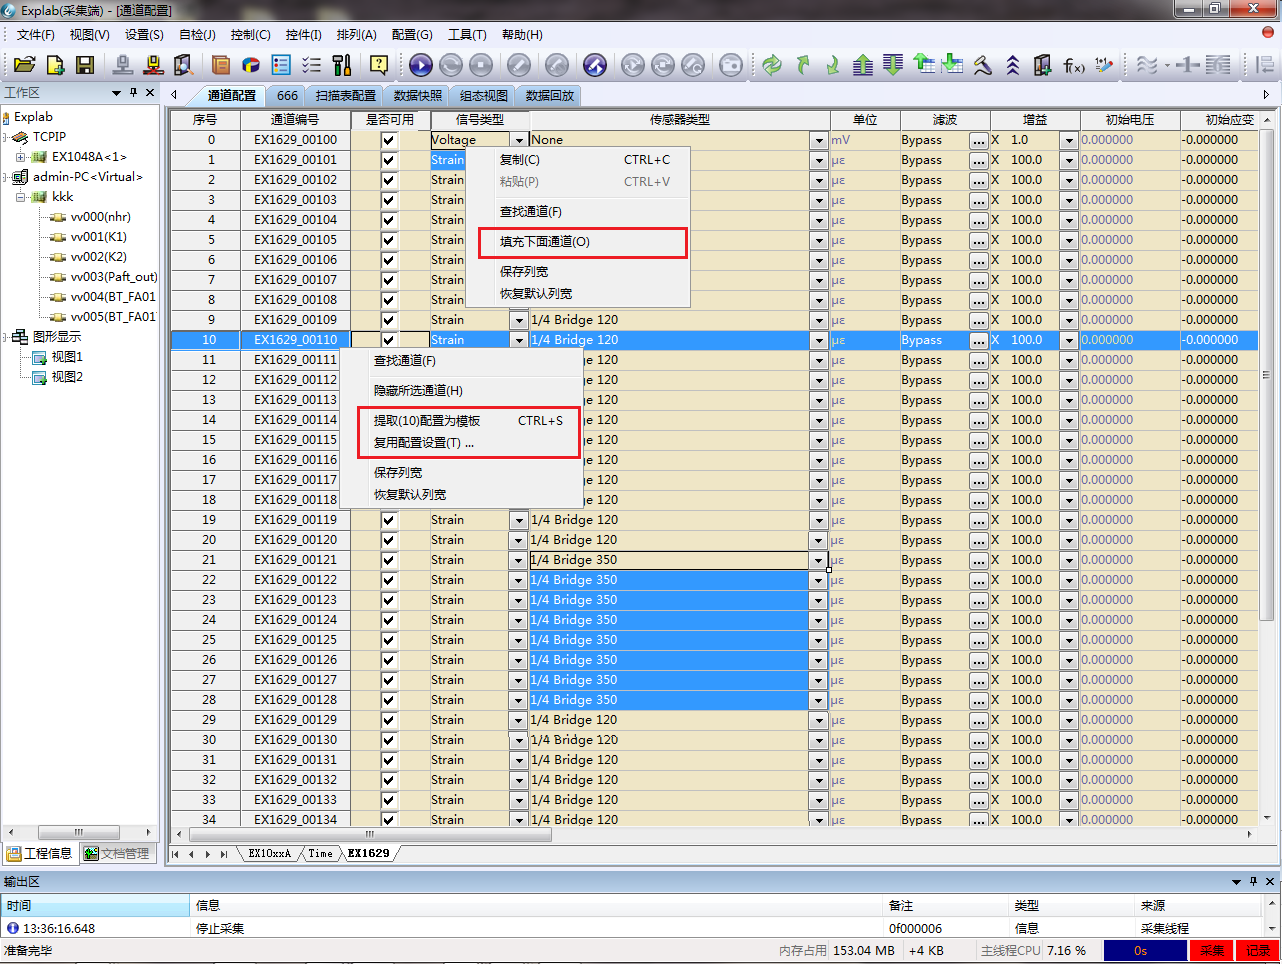The height and width of the screenshot is (964, 1282).
Task: Click the red 采集 button in status bar
Action: pos(1211,950)
